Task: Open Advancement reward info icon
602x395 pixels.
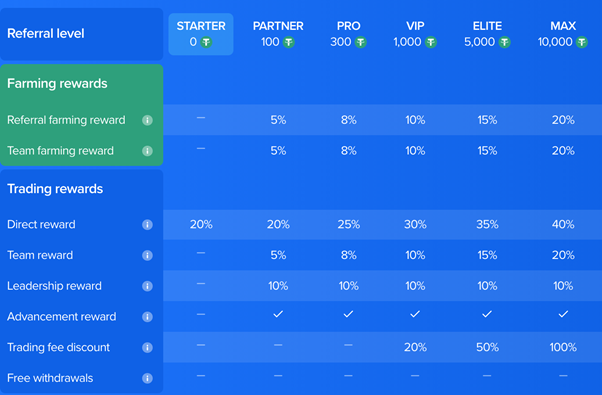Action: point(147,317)
